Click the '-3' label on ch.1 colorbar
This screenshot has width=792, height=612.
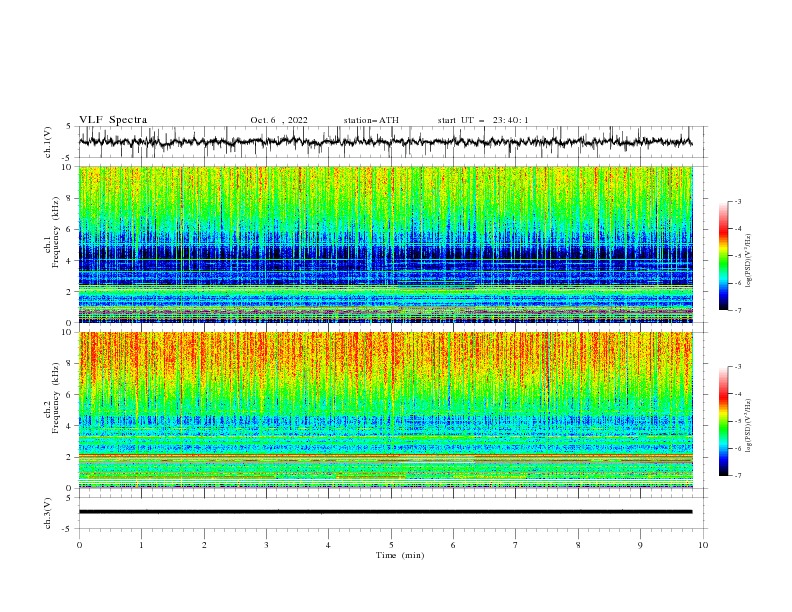(737, 201)
